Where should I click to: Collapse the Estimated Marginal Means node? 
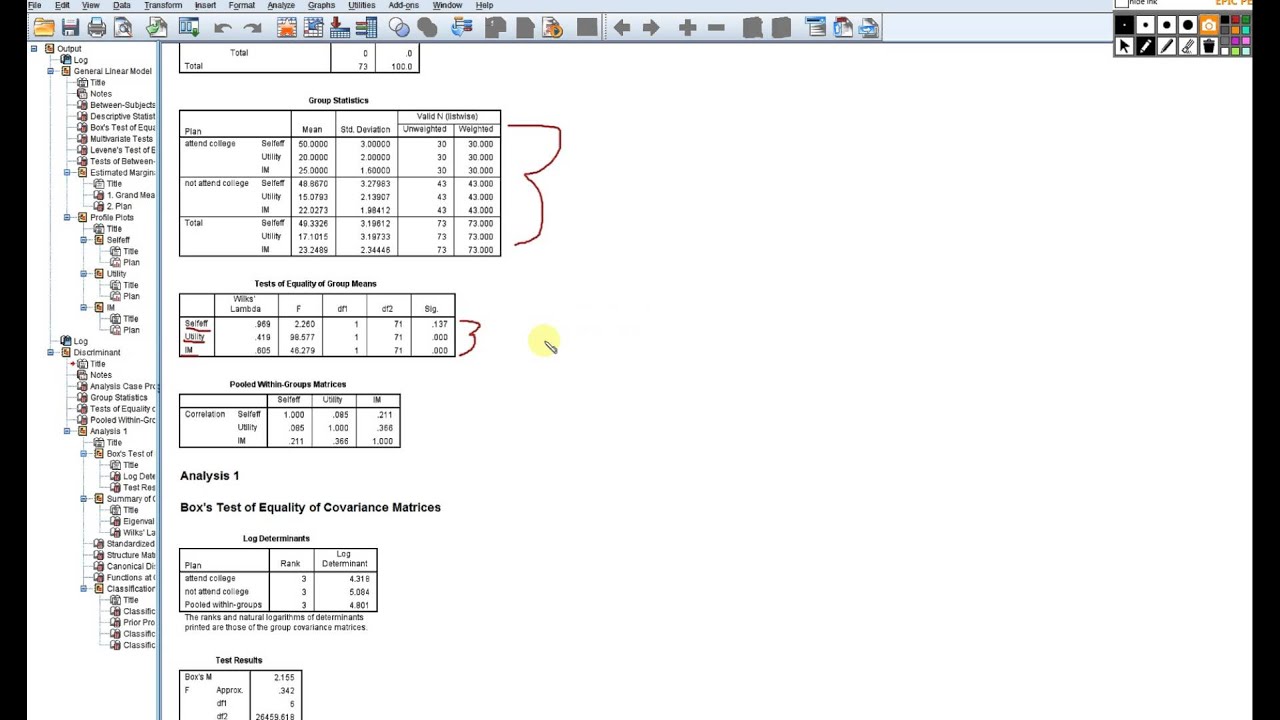(67, 172)
